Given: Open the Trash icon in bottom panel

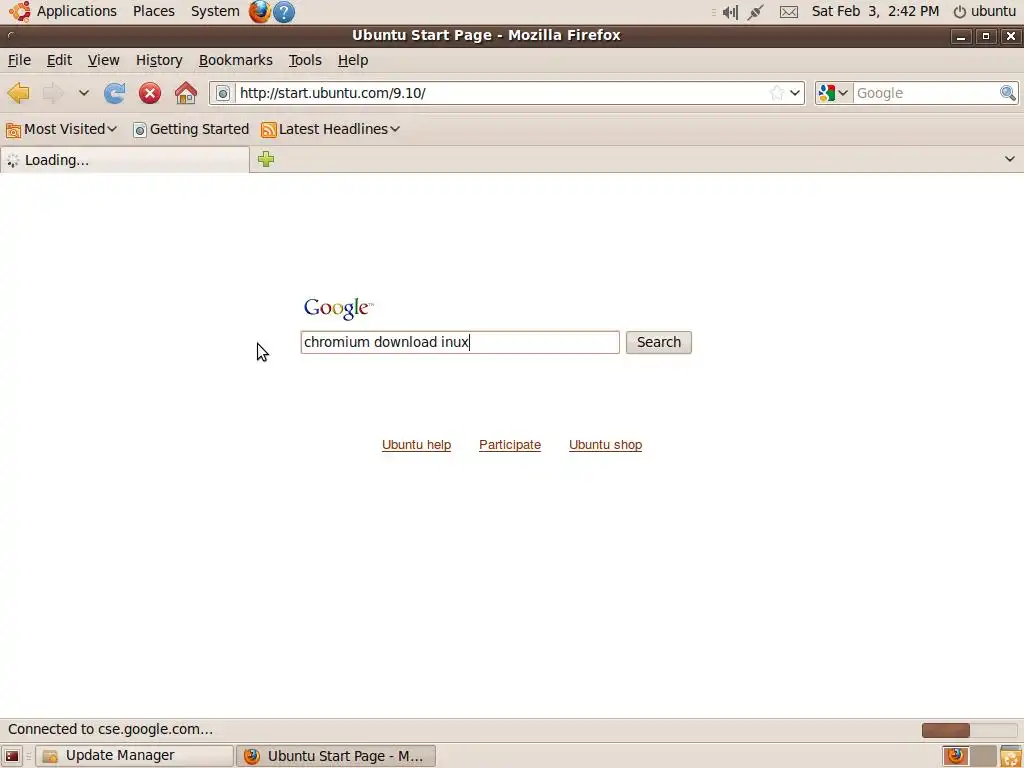Looking at the screenshot, I should (1010, 756).
